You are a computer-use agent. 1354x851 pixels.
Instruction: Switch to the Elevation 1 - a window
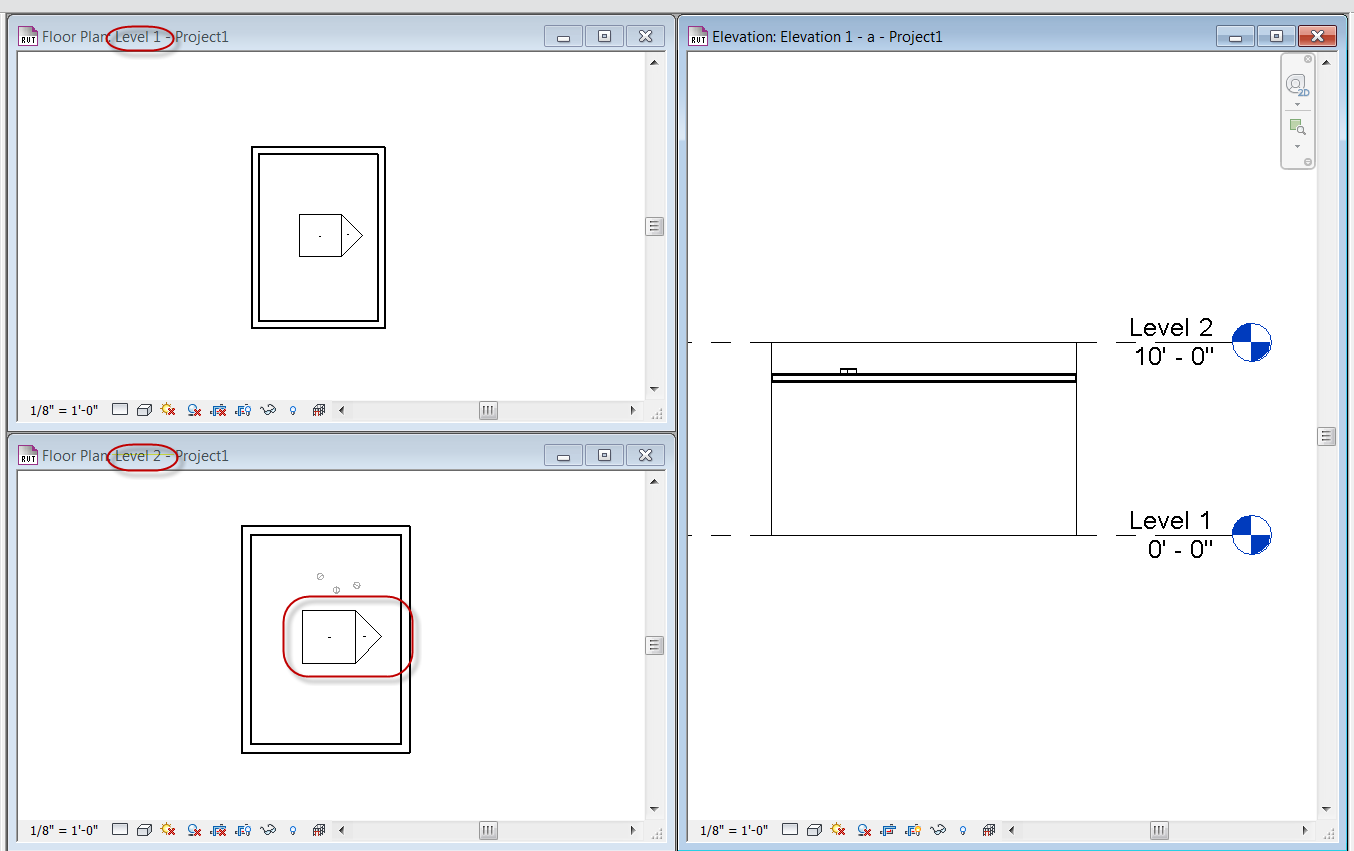click(900, 36)
